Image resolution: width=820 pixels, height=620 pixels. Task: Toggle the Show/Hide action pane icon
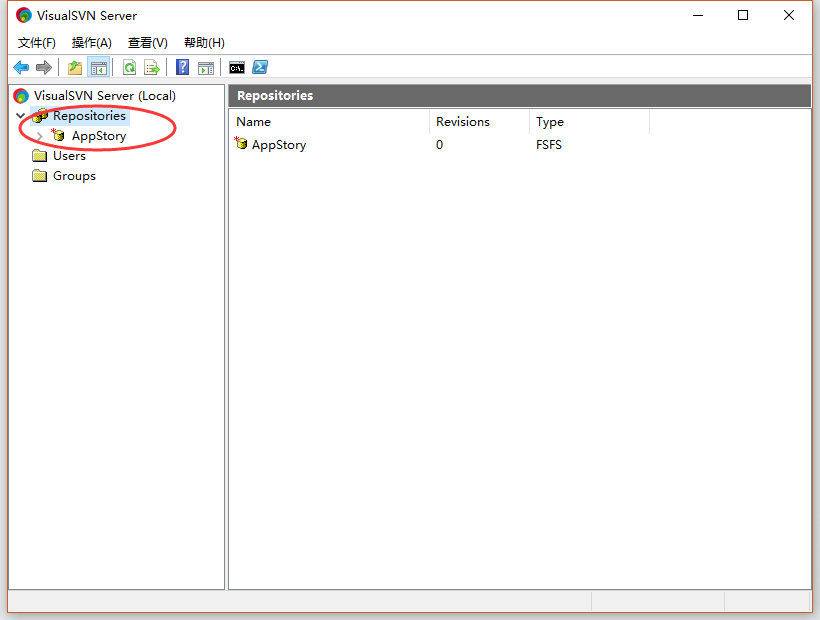coord(206,67)
